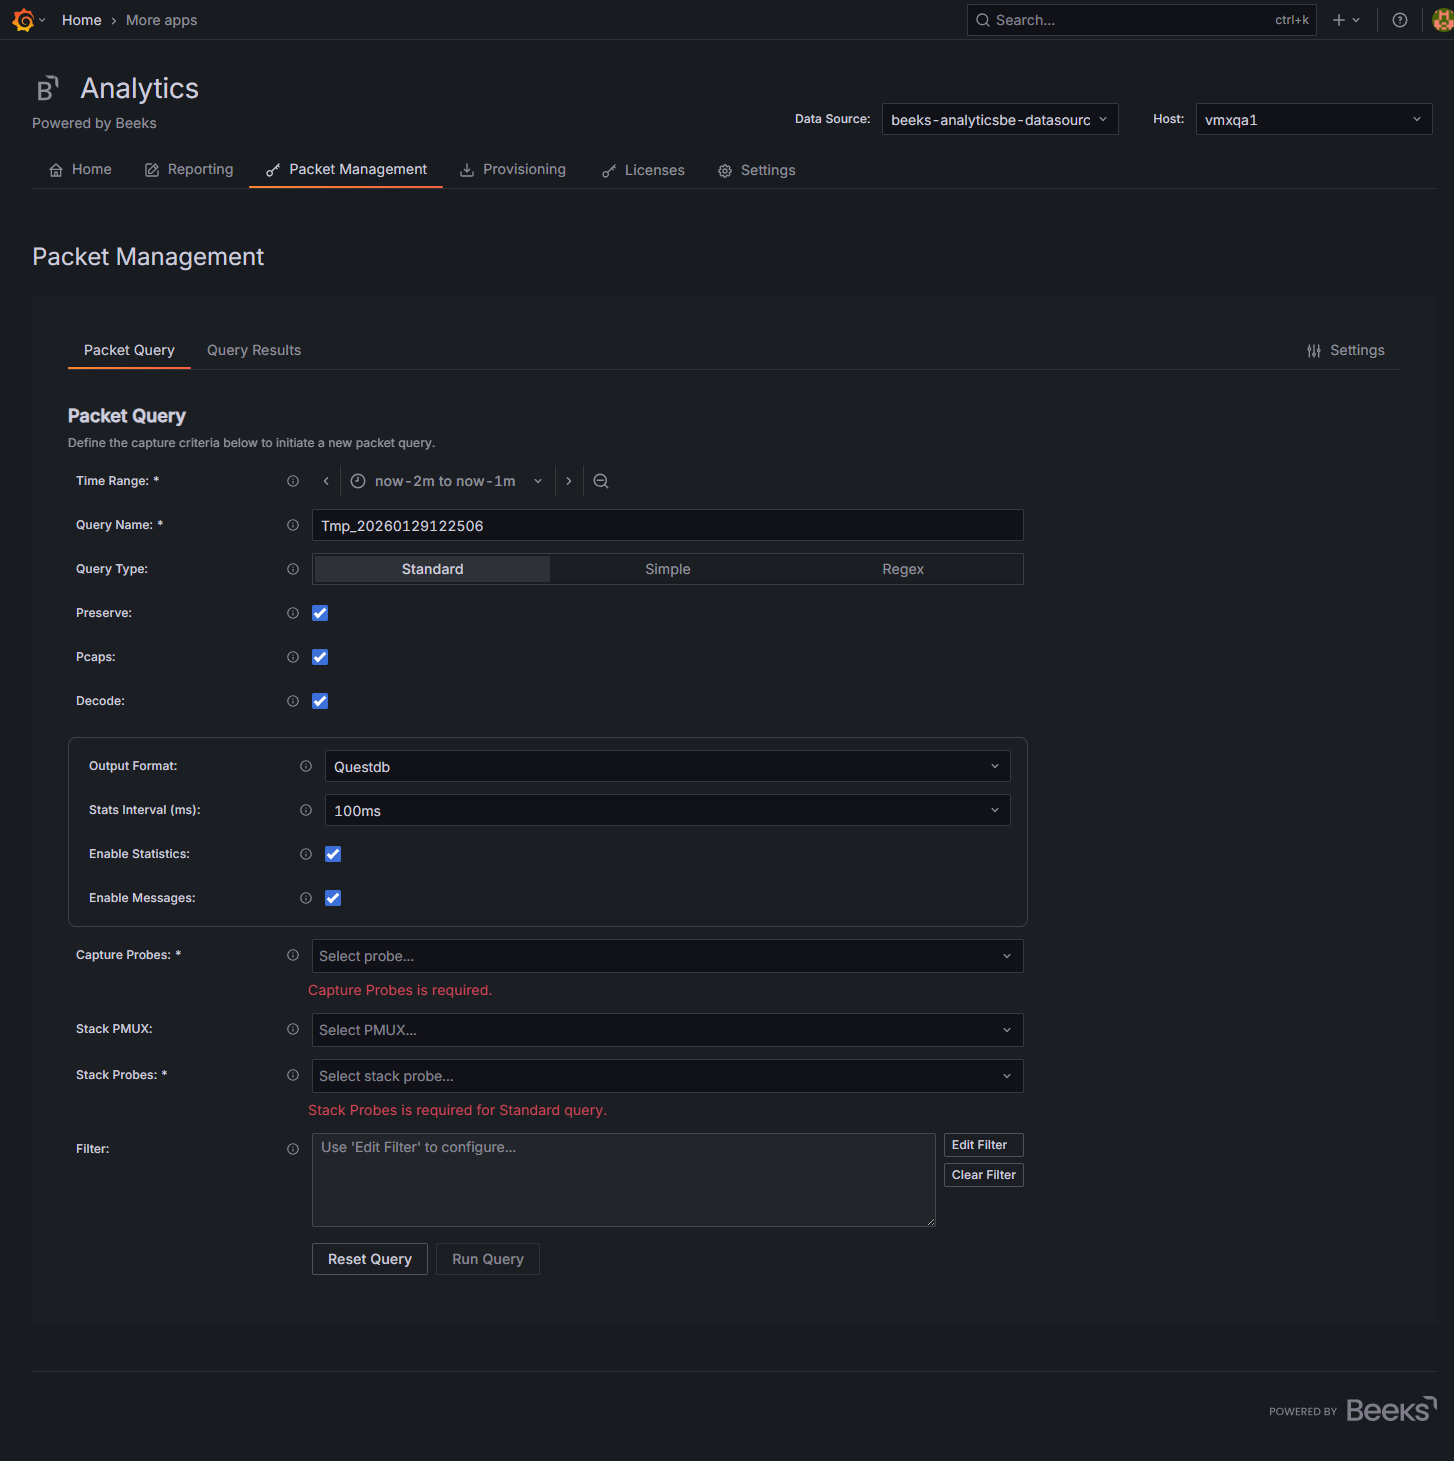Click info icon beside Capture Probes label

(293, 955)
